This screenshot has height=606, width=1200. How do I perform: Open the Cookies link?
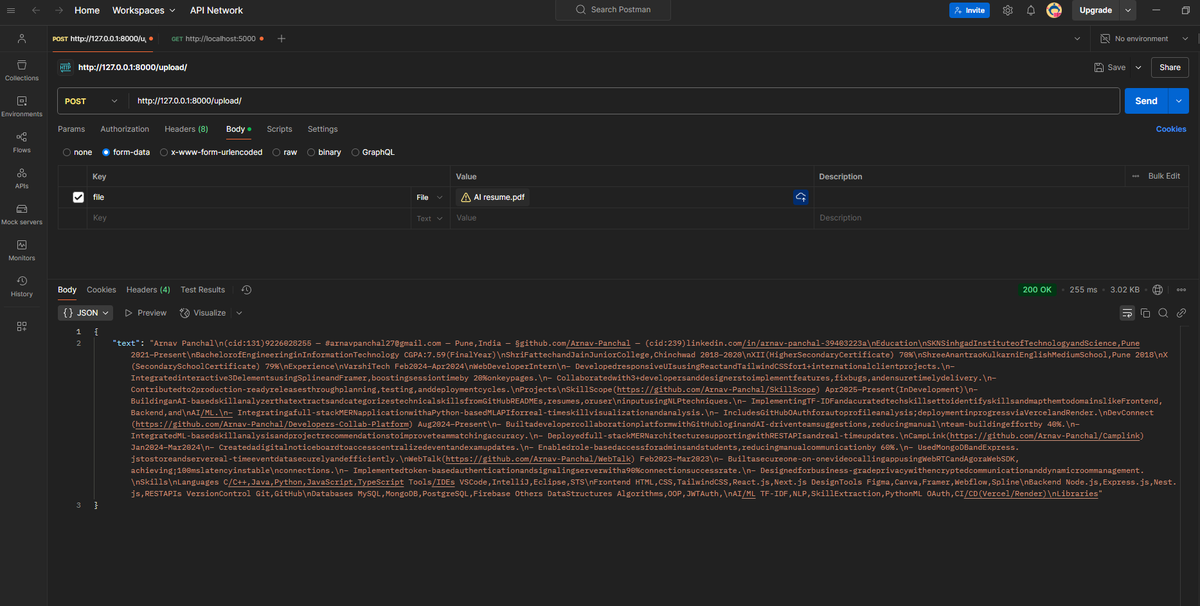[x=1171, y=129]
